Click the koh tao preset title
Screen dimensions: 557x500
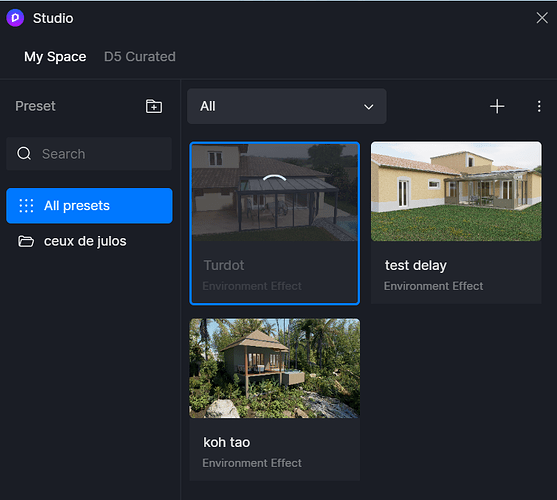[x=227, y=442]
